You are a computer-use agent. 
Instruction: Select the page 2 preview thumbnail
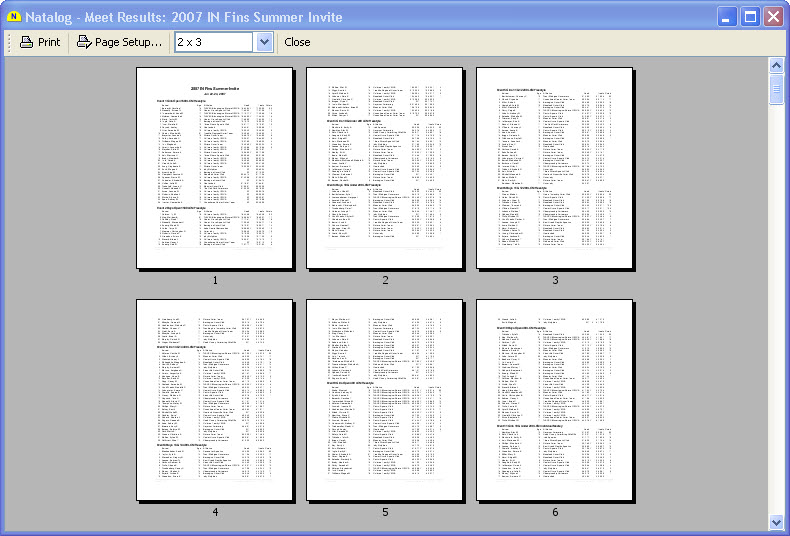click(x=384, y=168)
